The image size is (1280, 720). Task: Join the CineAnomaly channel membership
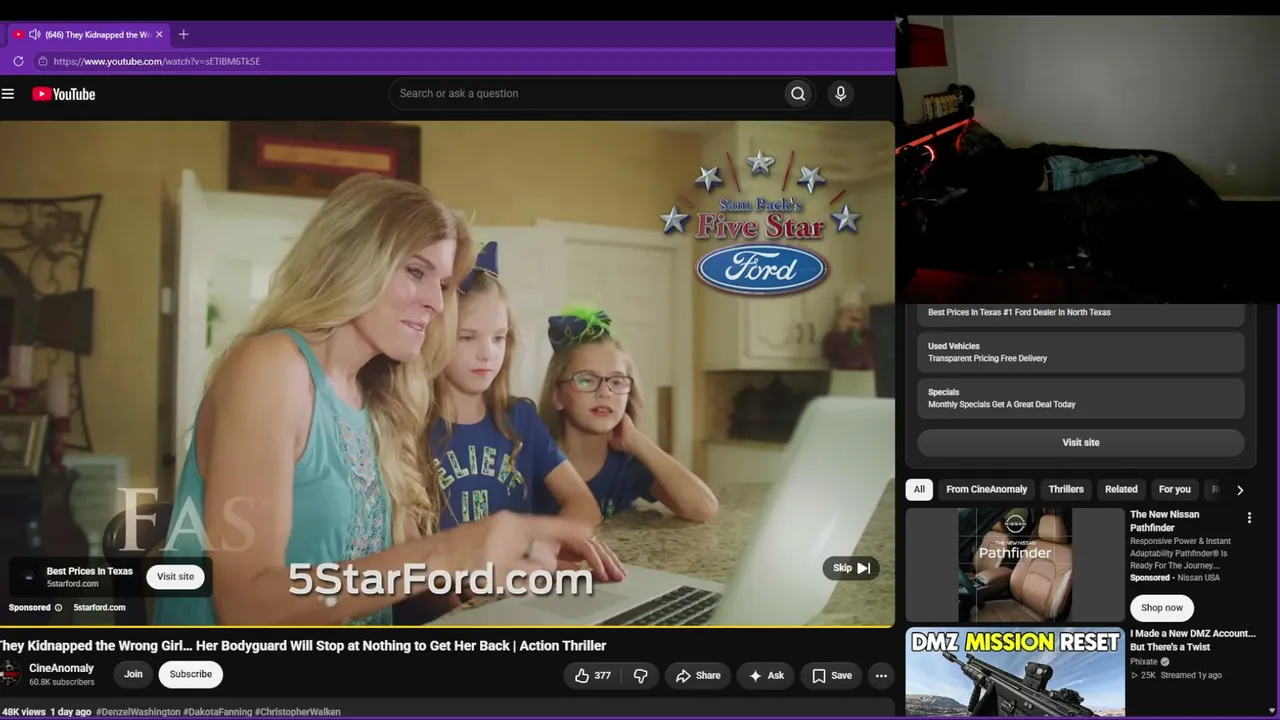click(133, 674)
